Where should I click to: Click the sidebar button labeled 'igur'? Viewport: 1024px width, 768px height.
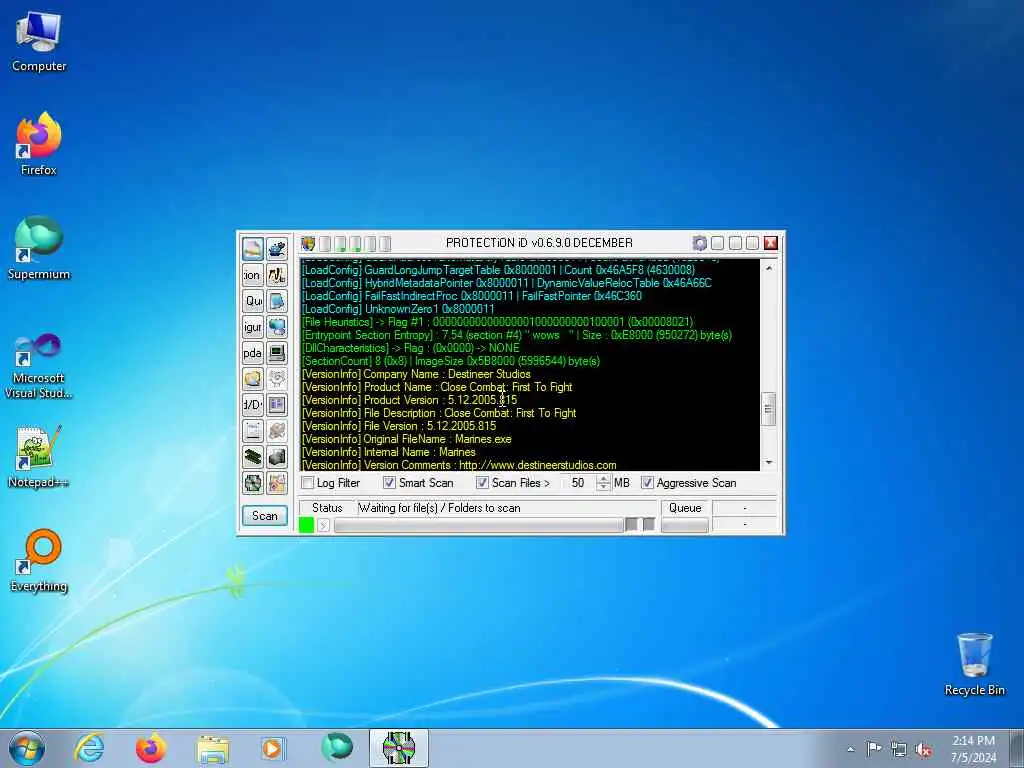253,327
